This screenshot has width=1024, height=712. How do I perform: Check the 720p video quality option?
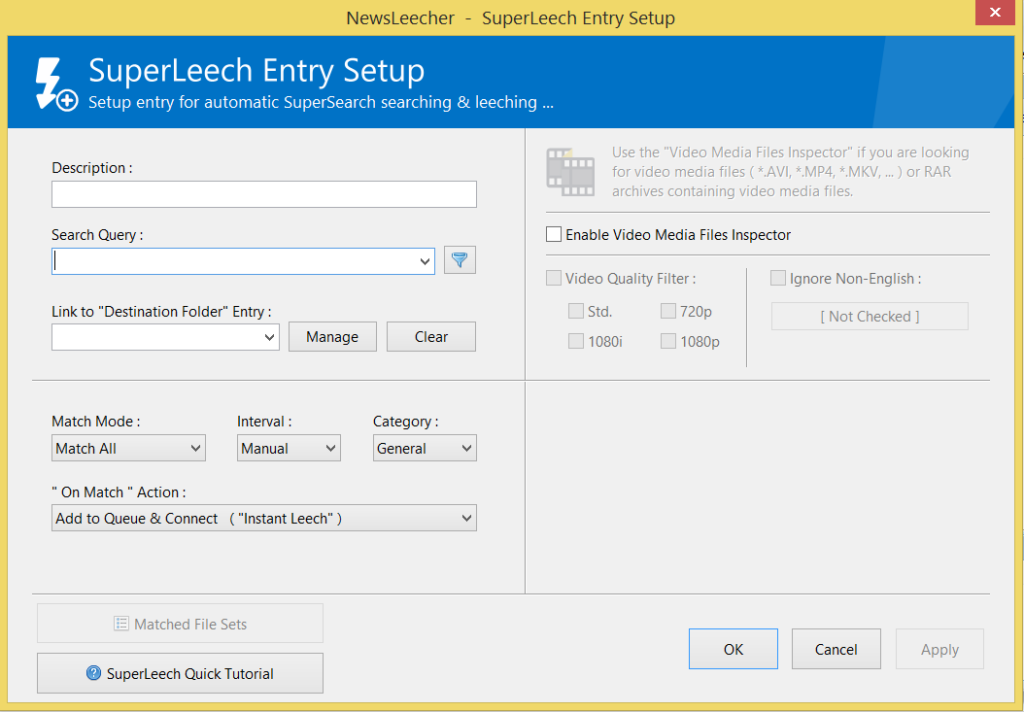[668, 311]
